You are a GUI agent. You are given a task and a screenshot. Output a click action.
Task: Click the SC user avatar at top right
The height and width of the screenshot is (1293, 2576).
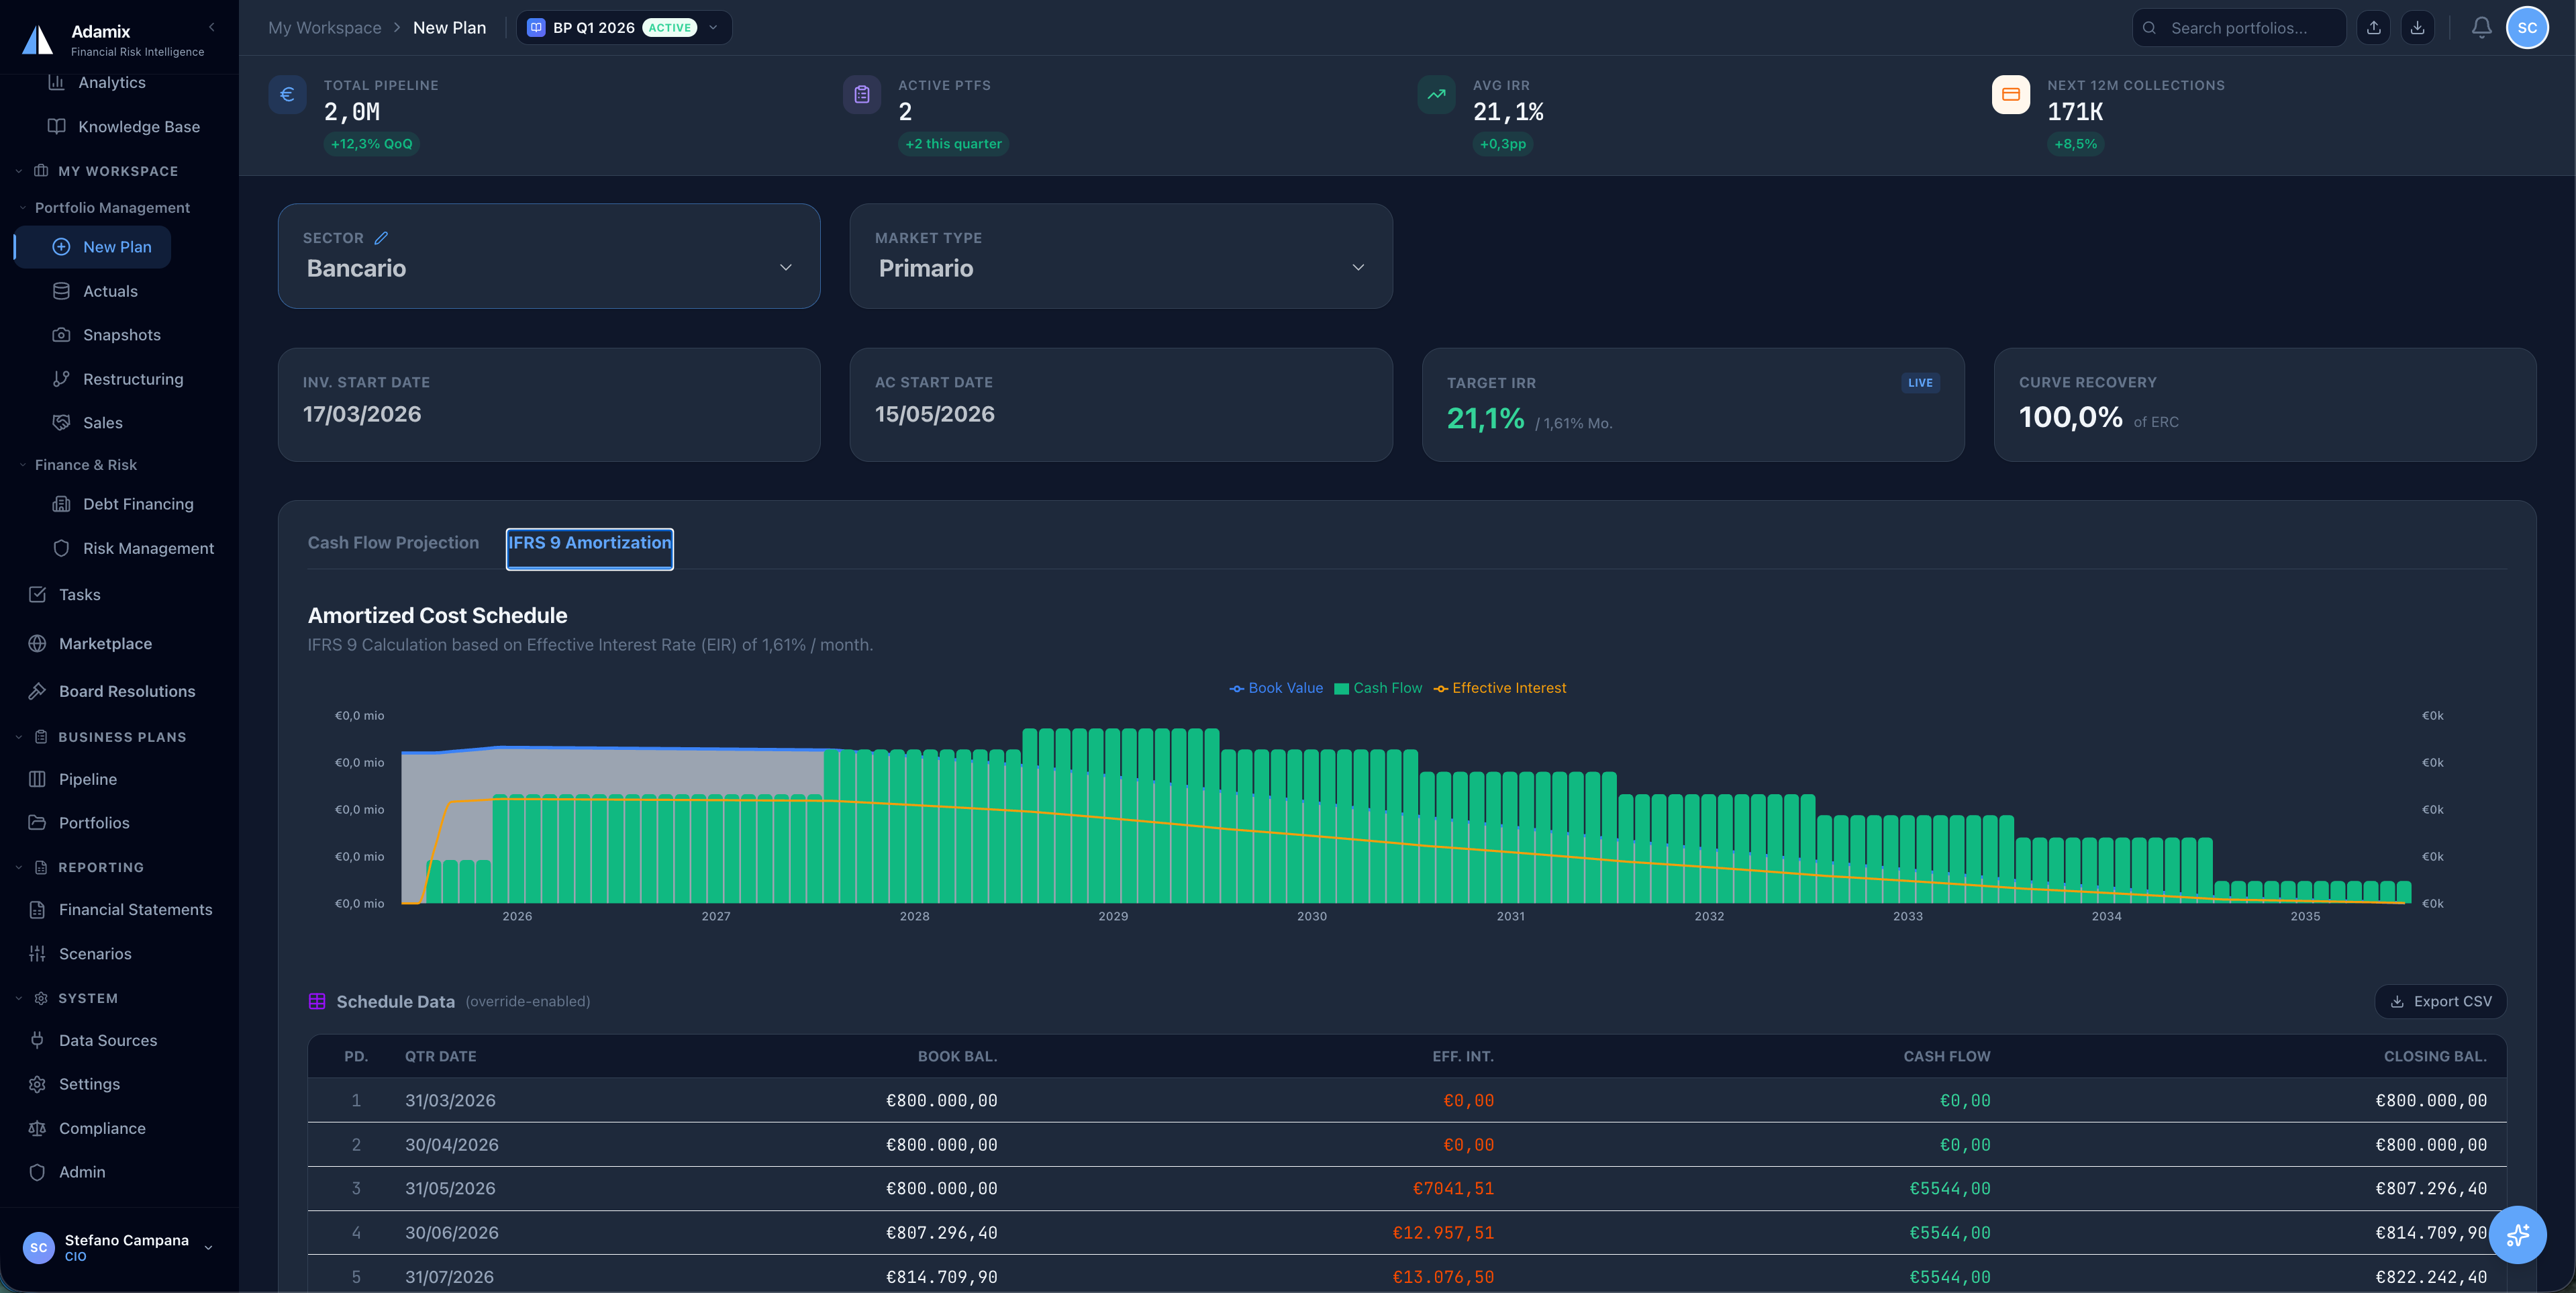[2526, 27]
